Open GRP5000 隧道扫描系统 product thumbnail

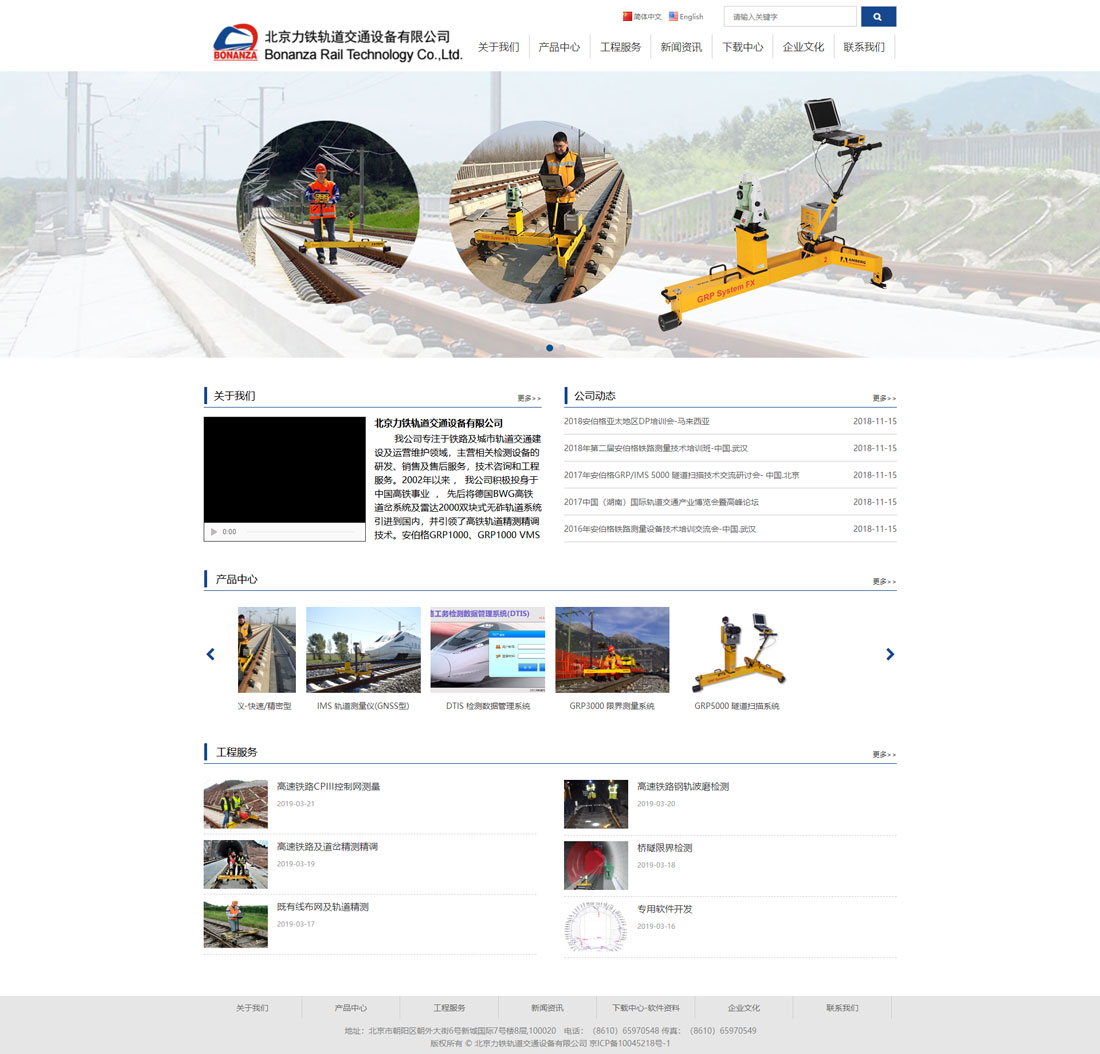tap(737, 651)
